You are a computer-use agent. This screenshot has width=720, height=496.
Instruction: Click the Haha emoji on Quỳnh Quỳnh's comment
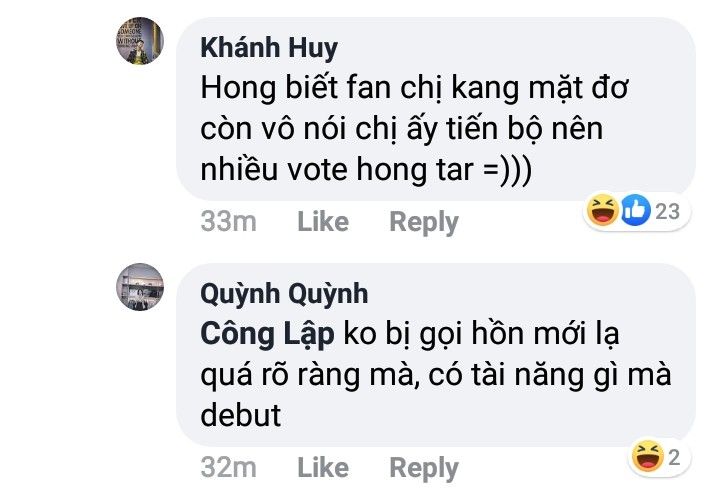pyautogui.click(x=648, y=458)
